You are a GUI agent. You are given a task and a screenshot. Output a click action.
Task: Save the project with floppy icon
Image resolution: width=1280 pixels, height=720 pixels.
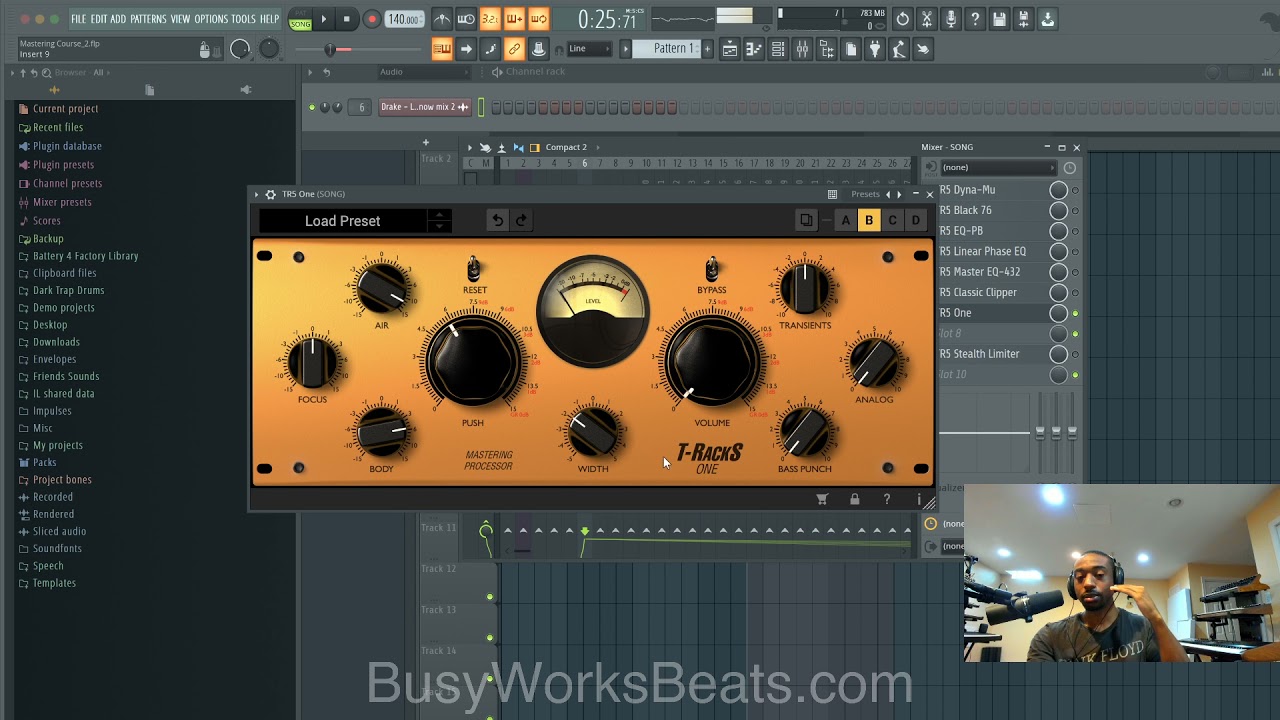pyautogui.click(x=999, y=19)
